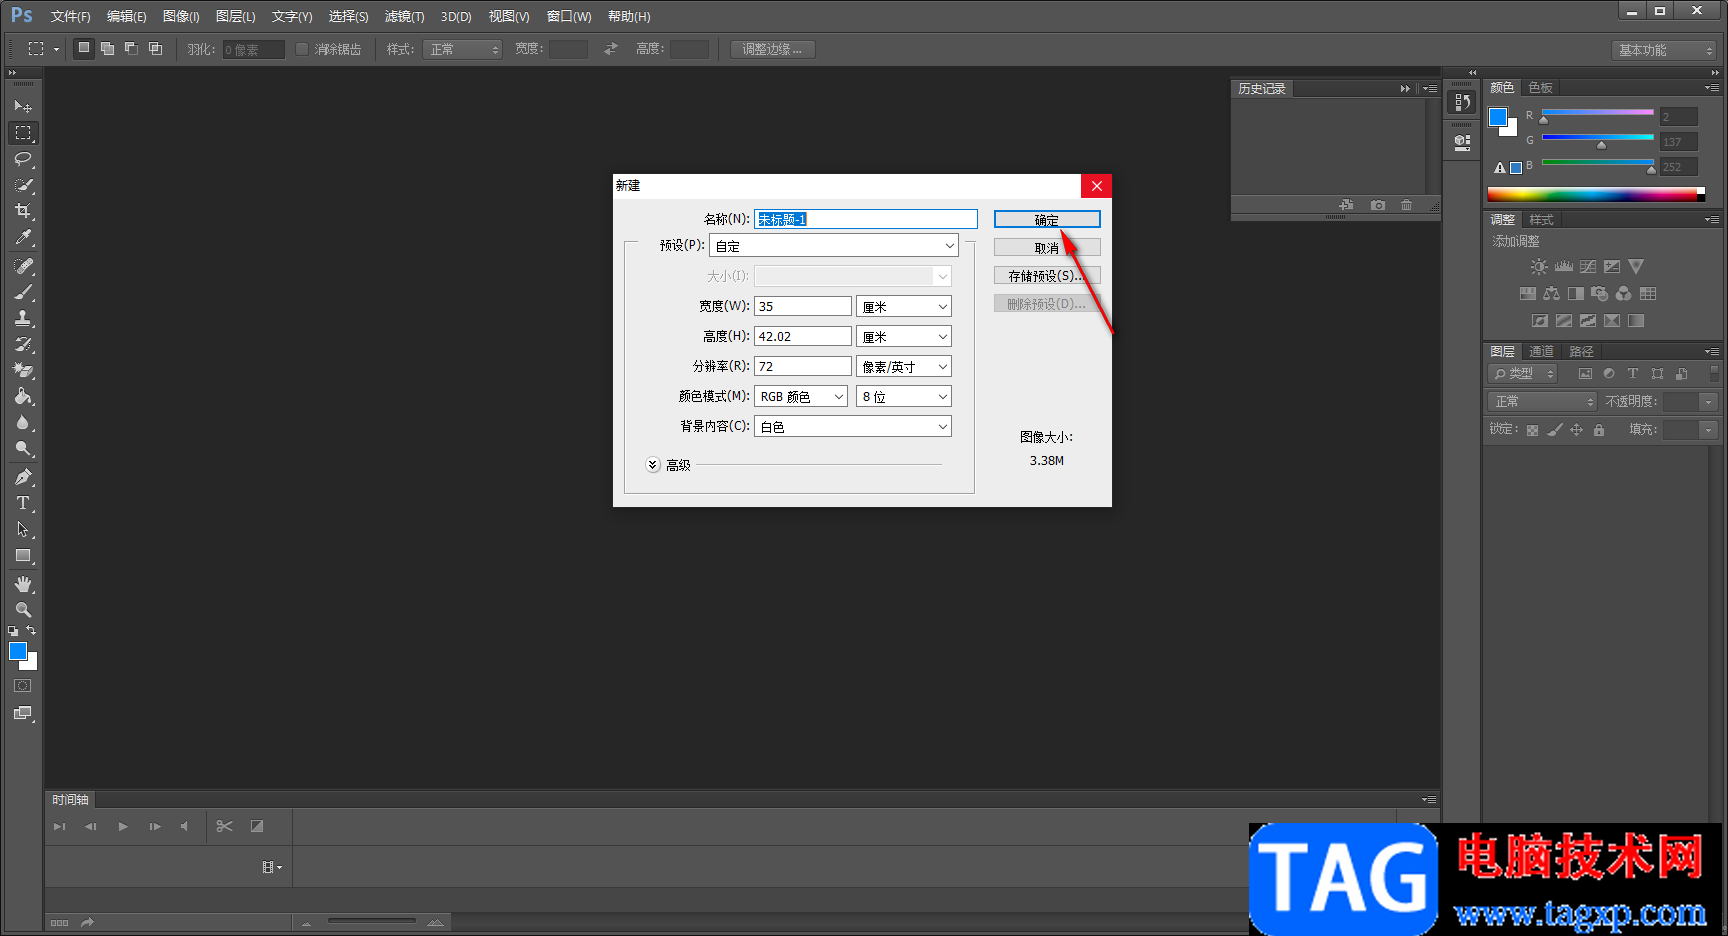Select the Brush tool
Image resolution: width=1728 pixels, height=936 pixels.
pyautogui.click(x=23, y=292)
